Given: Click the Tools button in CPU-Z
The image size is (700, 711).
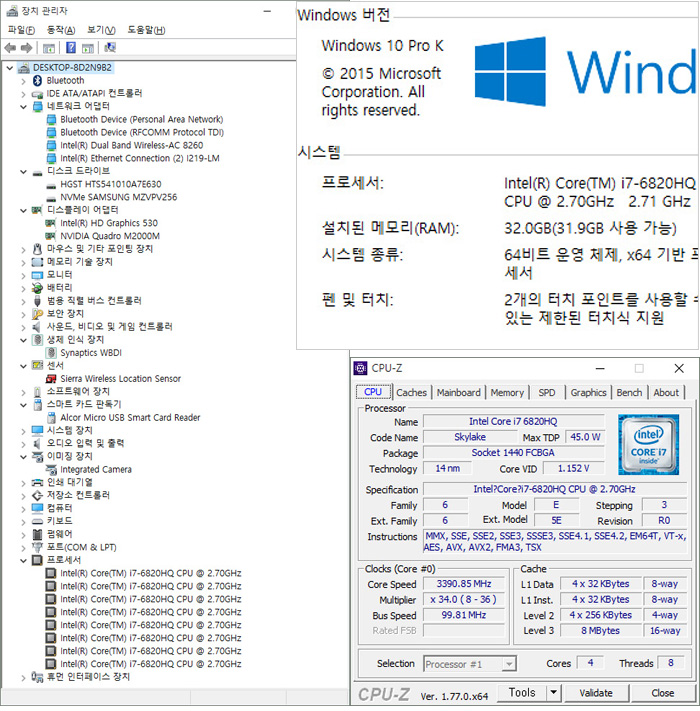Looking at the screenshot, I should (x=522, y=692).
